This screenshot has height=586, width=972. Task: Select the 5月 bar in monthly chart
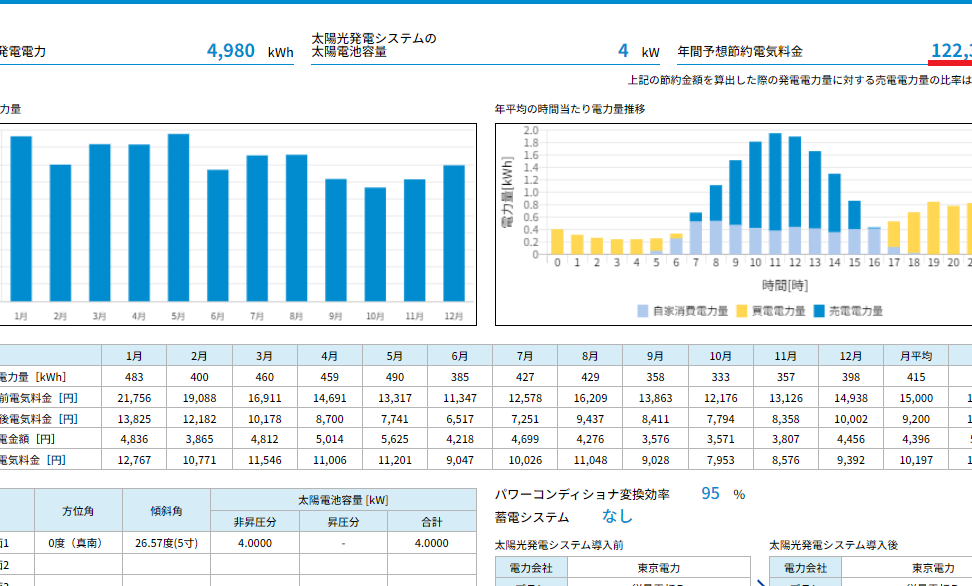coord(179,218)
